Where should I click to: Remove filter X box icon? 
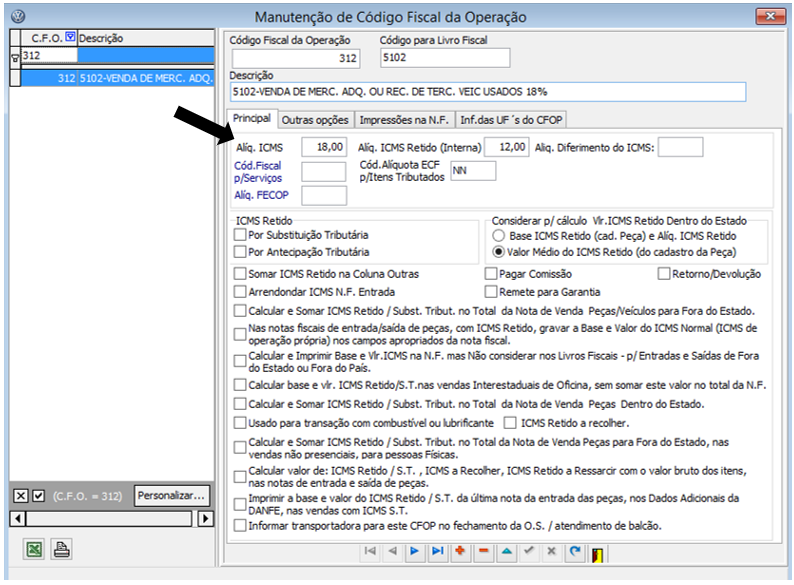tap(20, 495)
